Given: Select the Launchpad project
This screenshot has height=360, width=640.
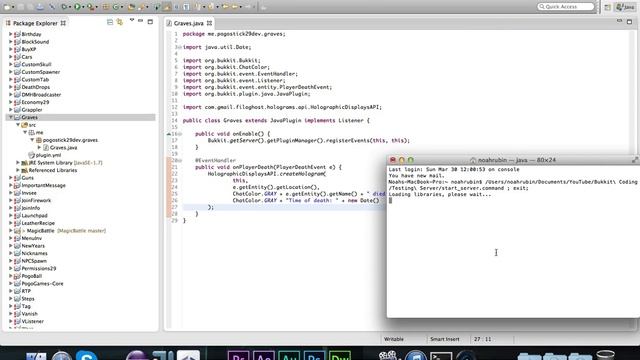Looking at the screenshot, I should [x=34, y=216].
